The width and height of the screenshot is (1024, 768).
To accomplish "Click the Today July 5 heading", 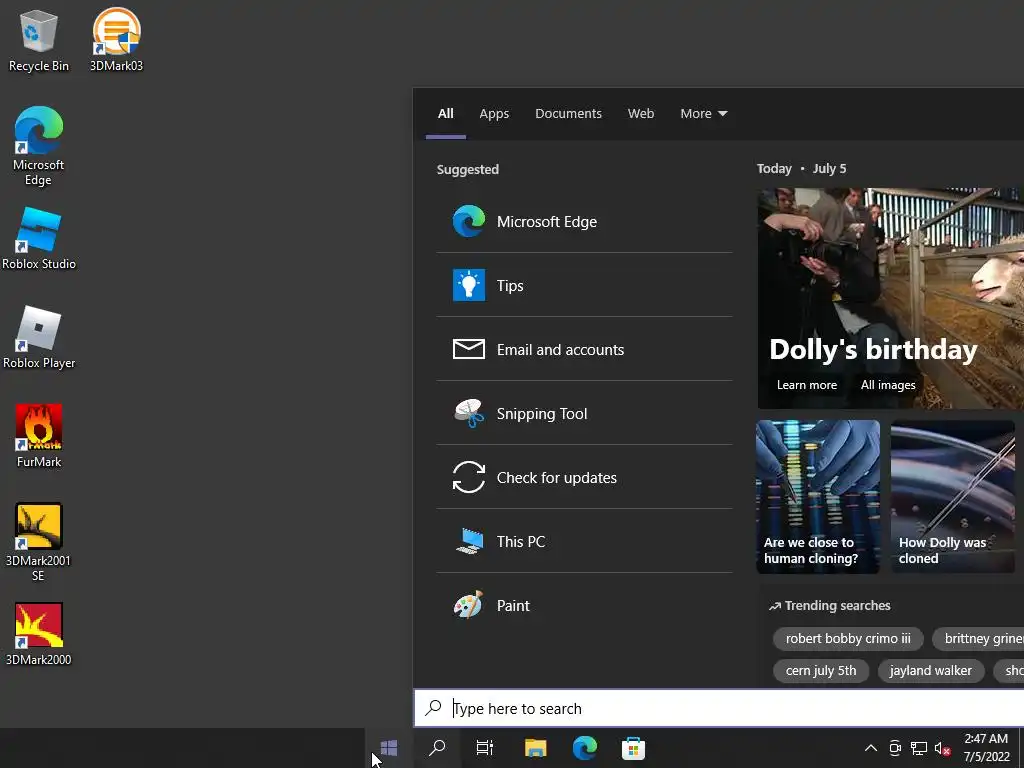I will (801, 168).
